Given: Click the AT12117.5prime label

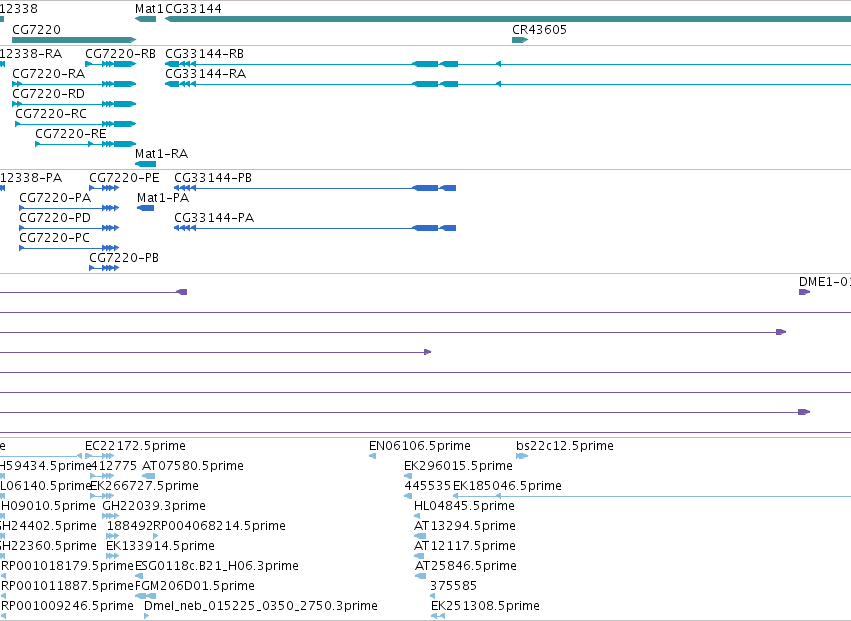Looking at the screenshot, I should 465,547.
